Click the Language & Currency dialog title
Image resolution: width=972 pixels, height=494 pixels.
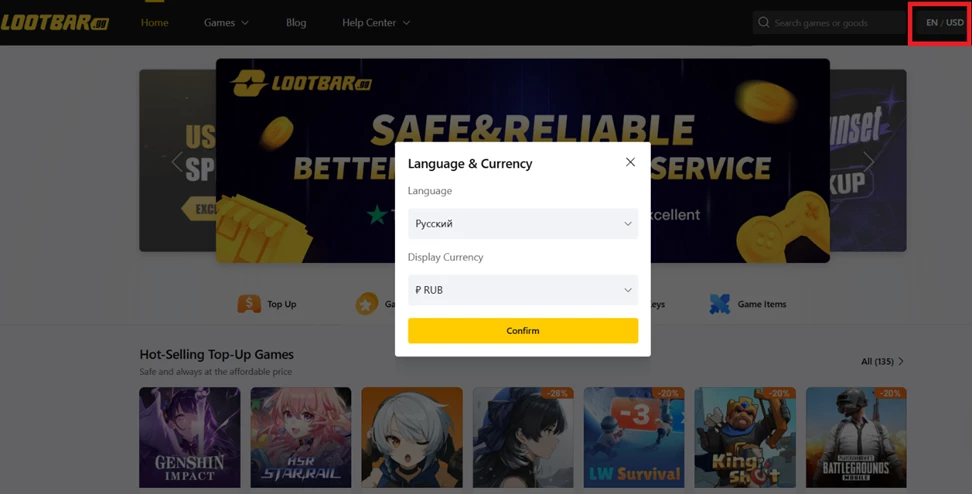470,164
